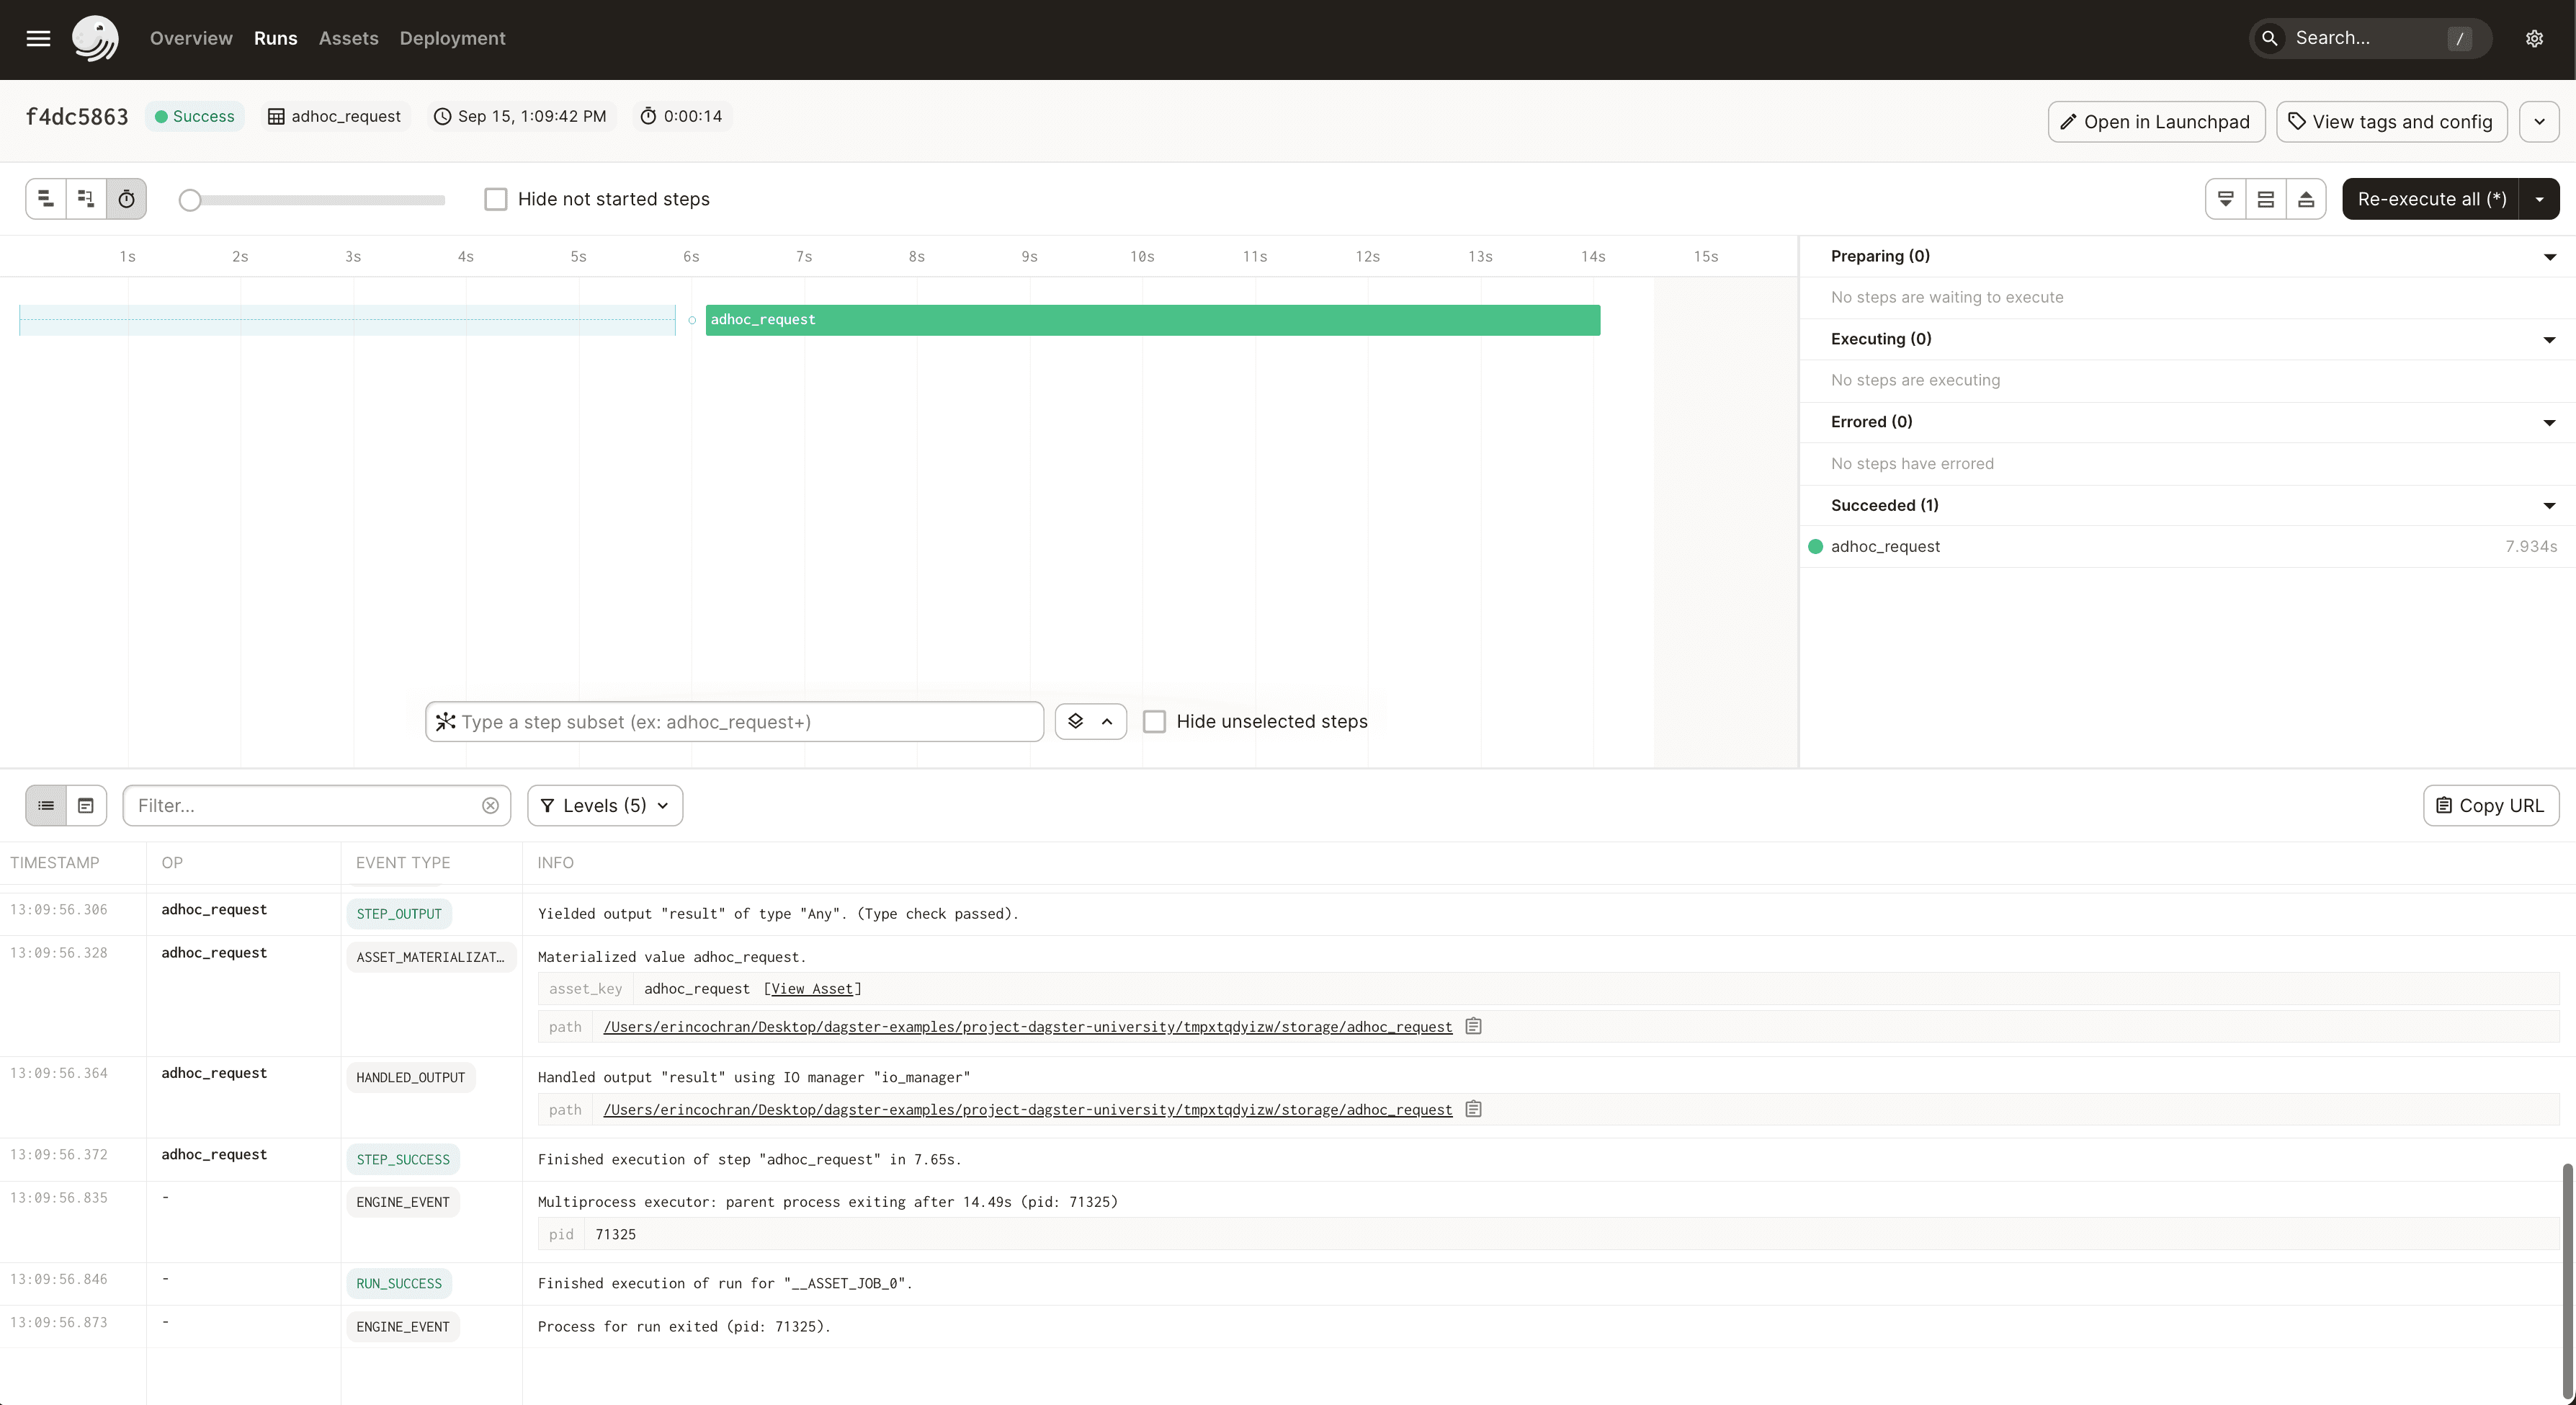Enable the Hide unselected steps checkbox

1155,721
